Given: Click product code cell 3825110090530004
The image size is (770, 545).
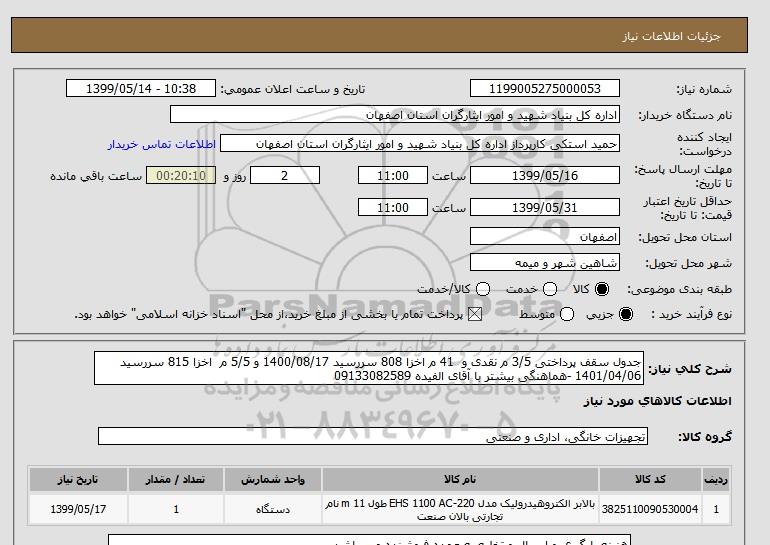Looking at the screenshot, I should pos(650,509).
